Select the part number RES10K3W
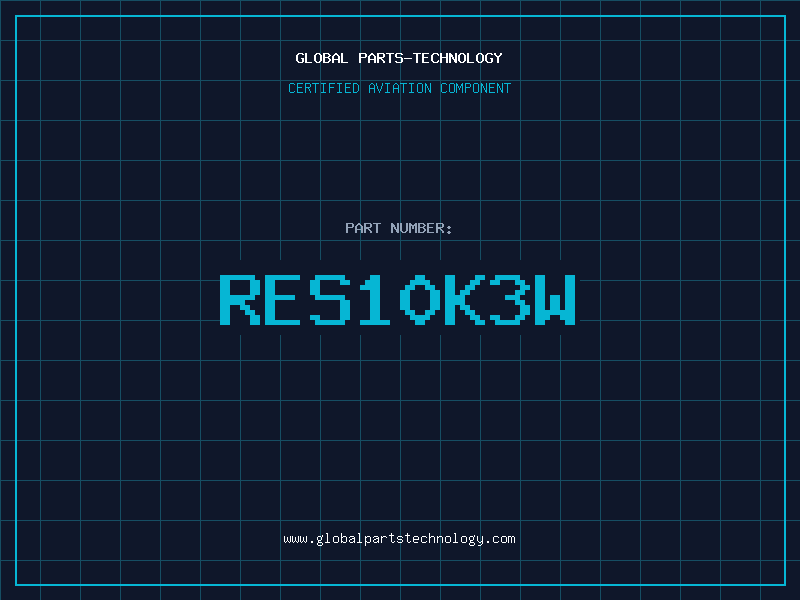 point(398,299)
